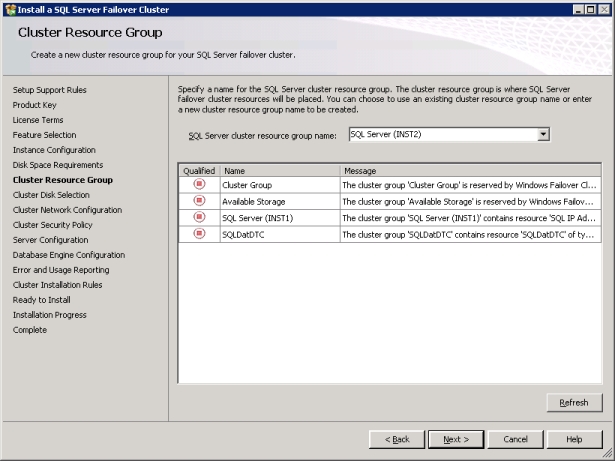Screen dimensions: 615x461
Task: Select the Setup Support Rules step
Action: 49,90
